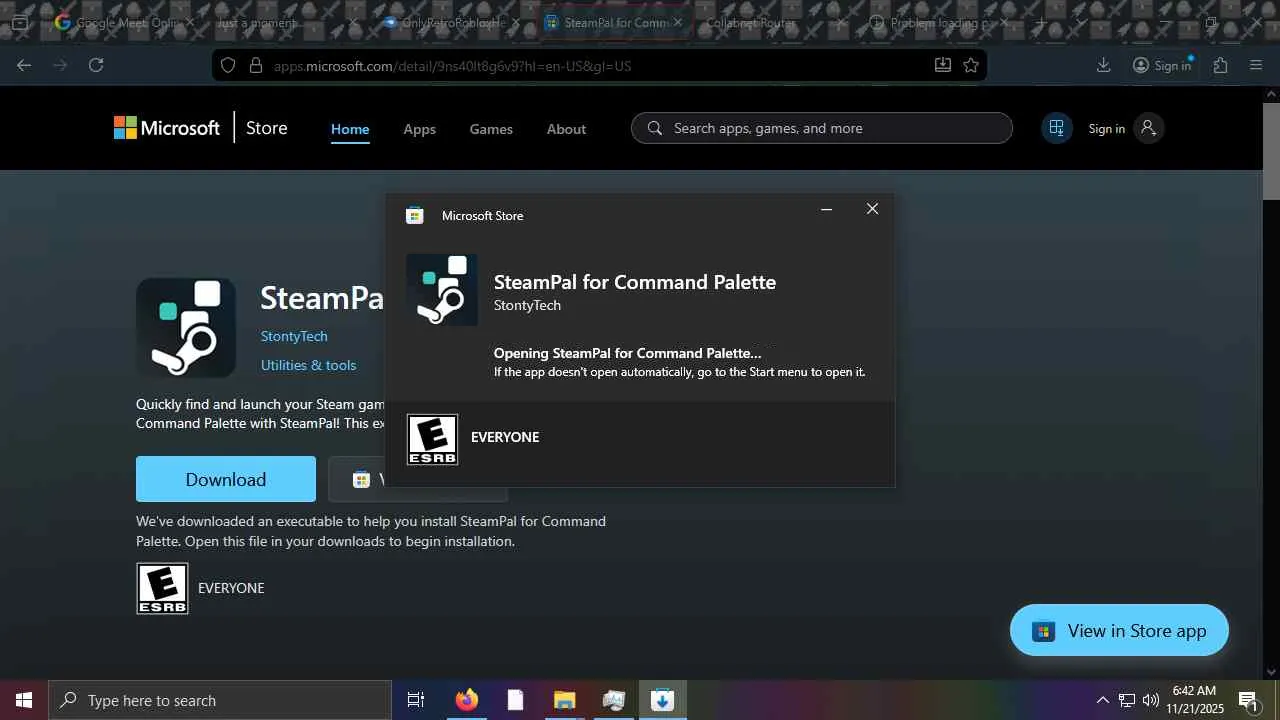The image size is (1280, 720).
Task: Open the Windows Start menu
Action: tap(24, 700)
